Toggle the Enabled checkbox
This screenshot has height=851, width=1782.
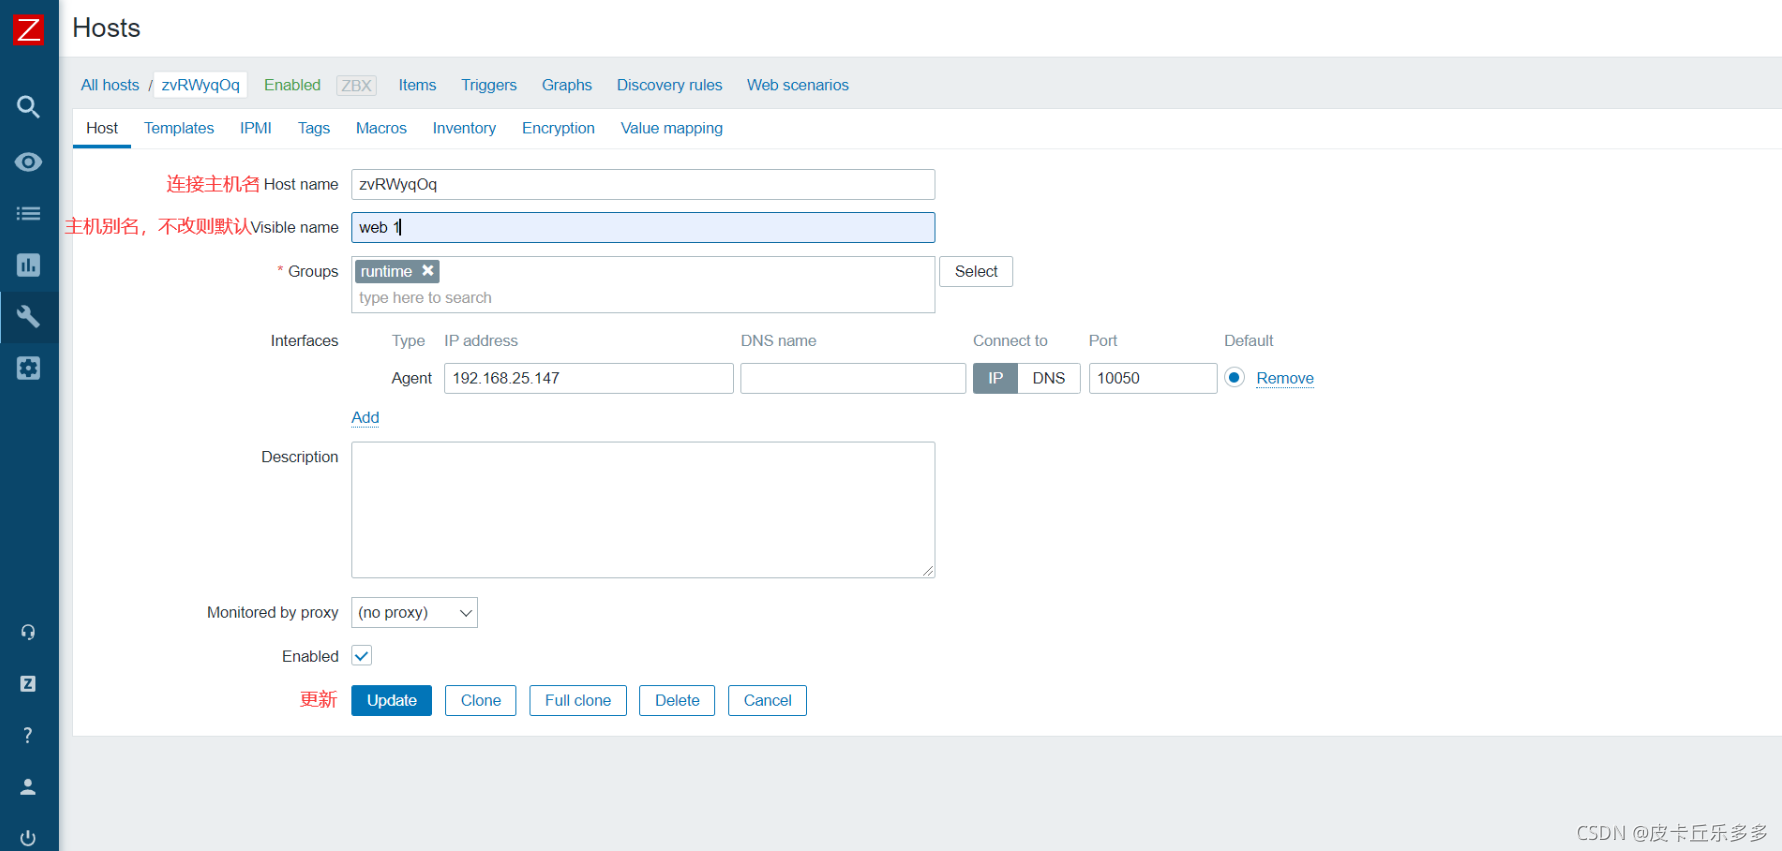pos(362,656)
